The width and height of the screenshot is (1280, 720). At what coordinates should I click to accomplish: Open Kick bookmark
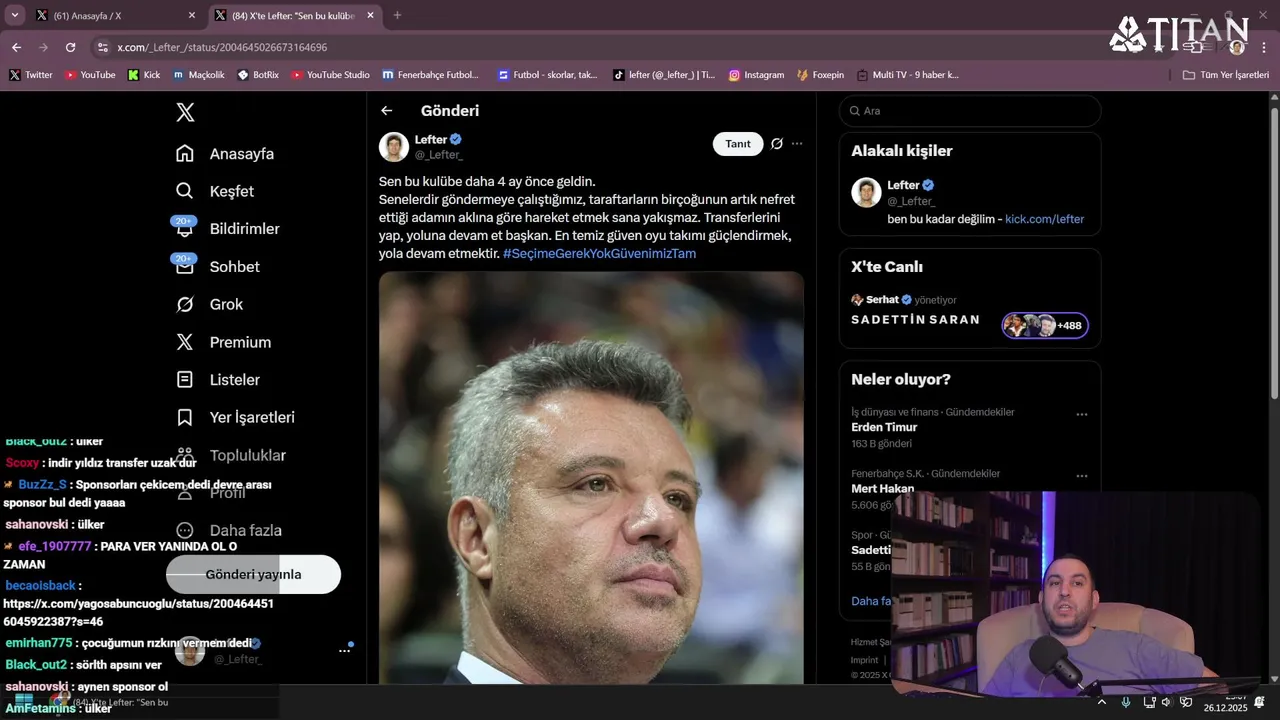144,75
